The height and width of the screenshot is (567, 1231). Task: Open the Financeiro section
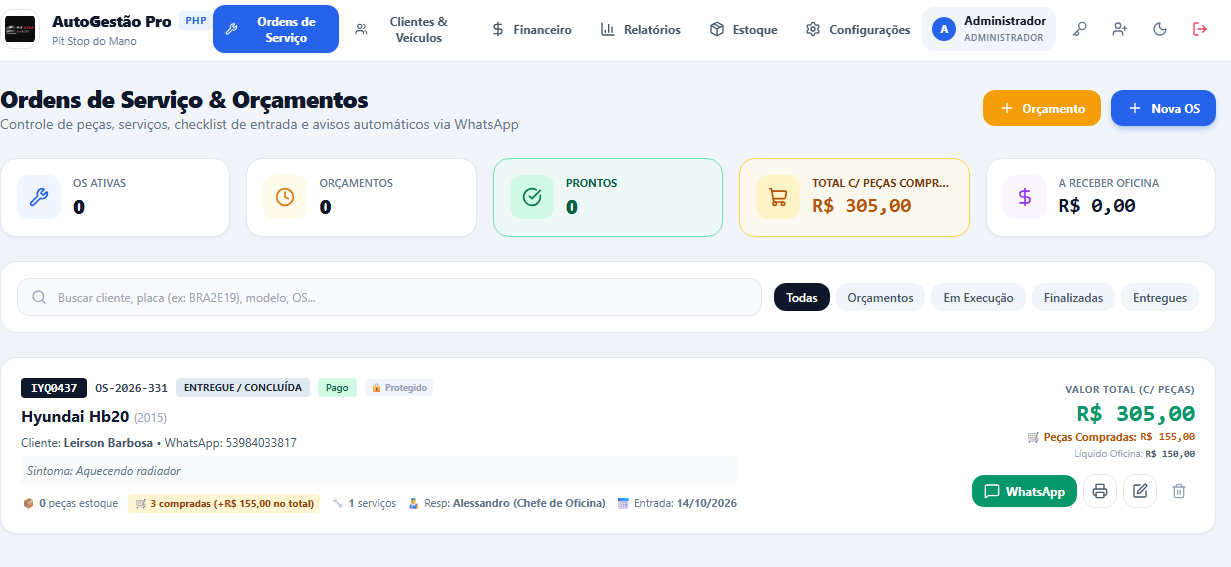[532, 30]
